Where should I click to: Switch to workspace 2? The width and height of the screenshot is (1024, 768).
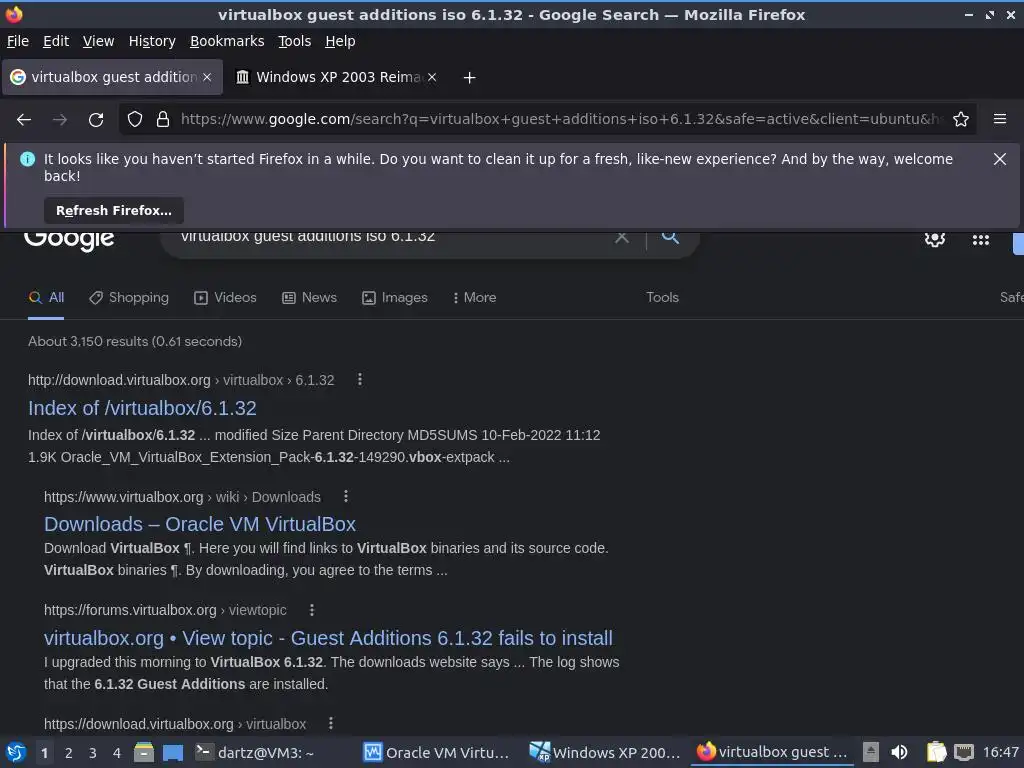pos(69,753)
